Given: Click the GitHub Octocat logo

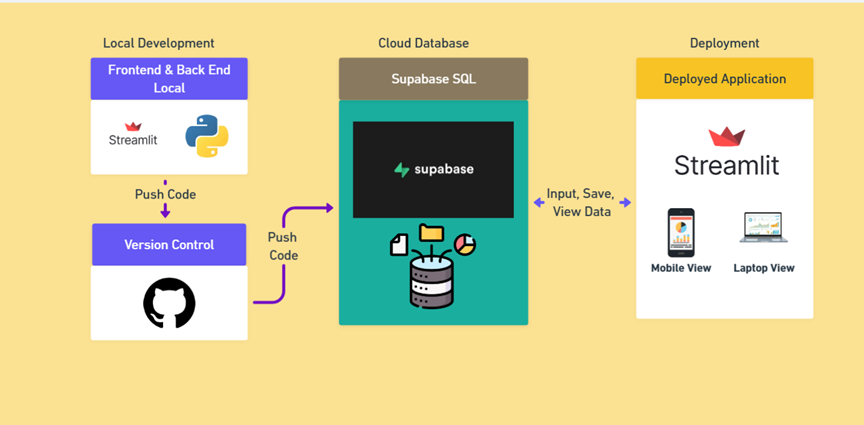Looking at the screenshot, I should point(169,304).
